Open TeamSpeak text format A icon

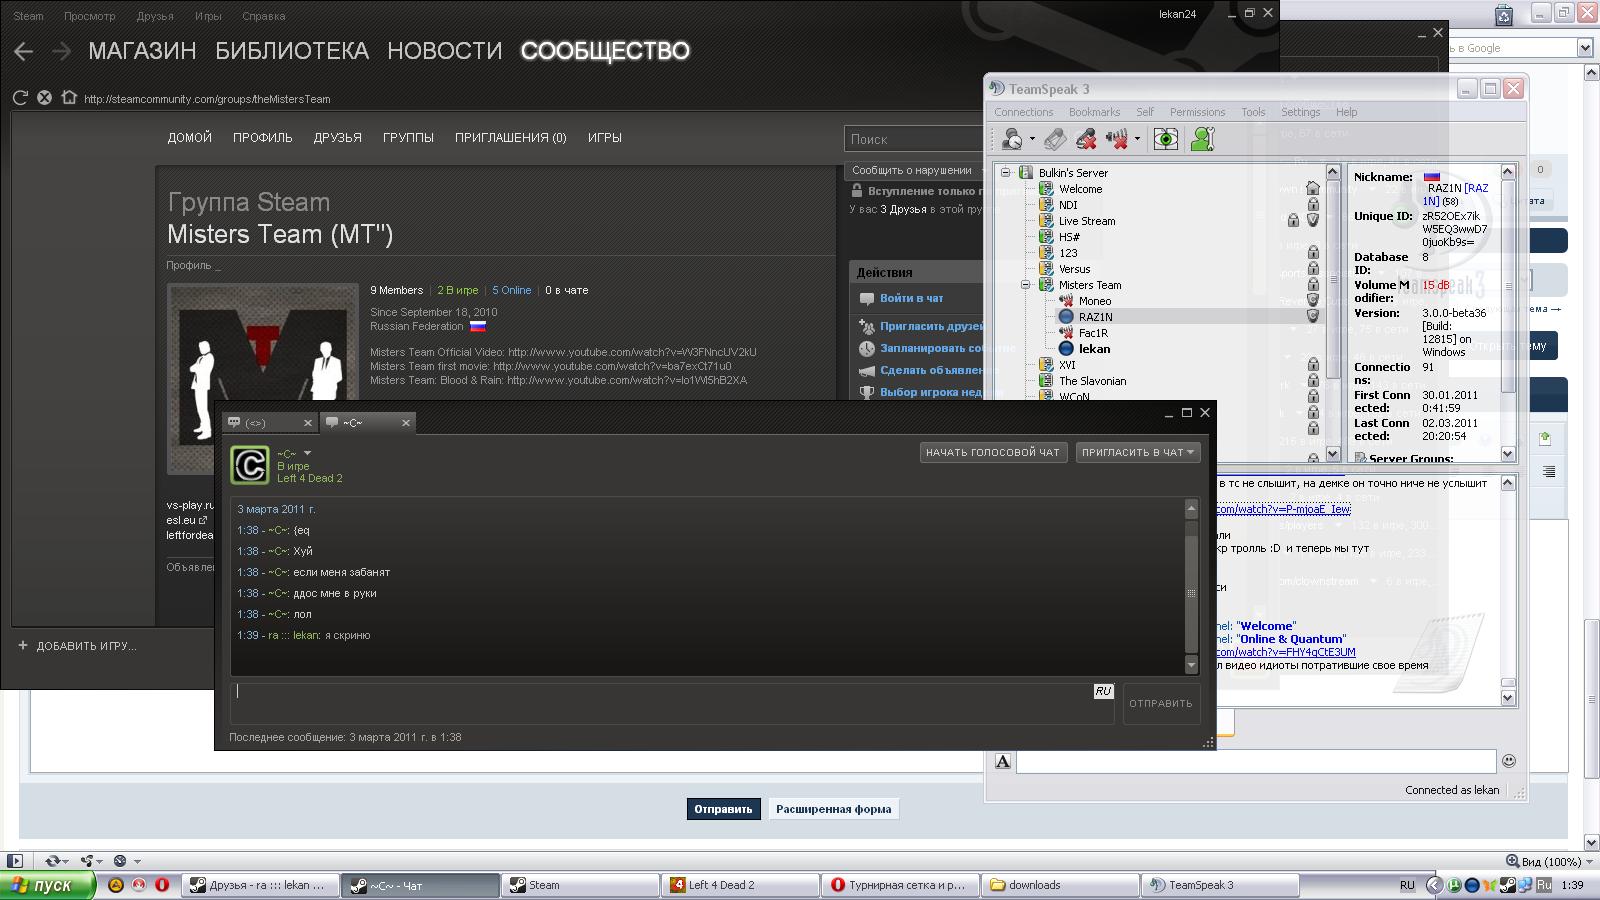[1003, 762]
